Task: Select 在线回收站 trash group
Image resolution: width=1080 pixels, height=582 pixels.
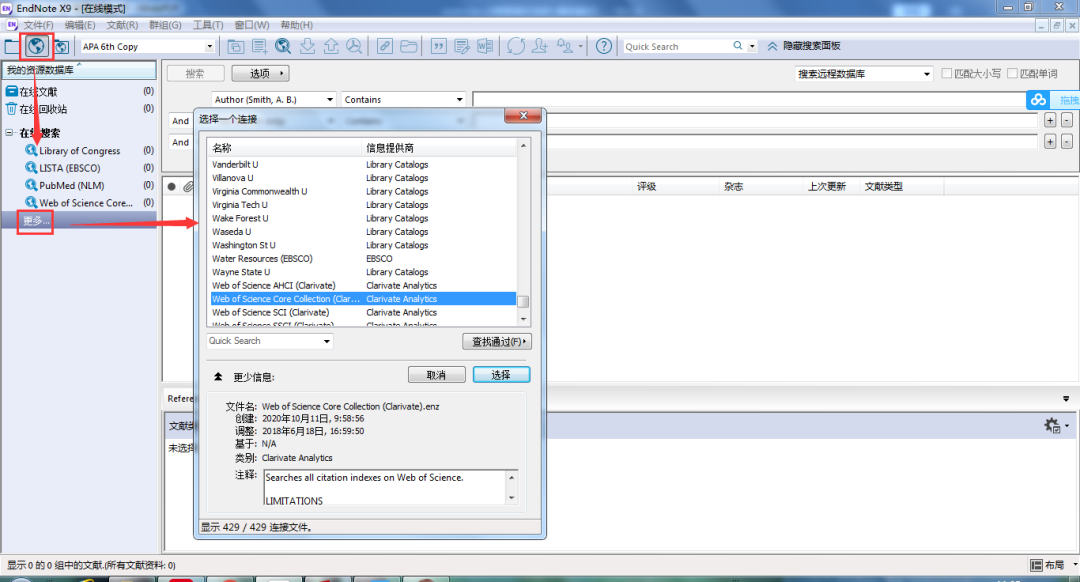Action: point(43,109)
